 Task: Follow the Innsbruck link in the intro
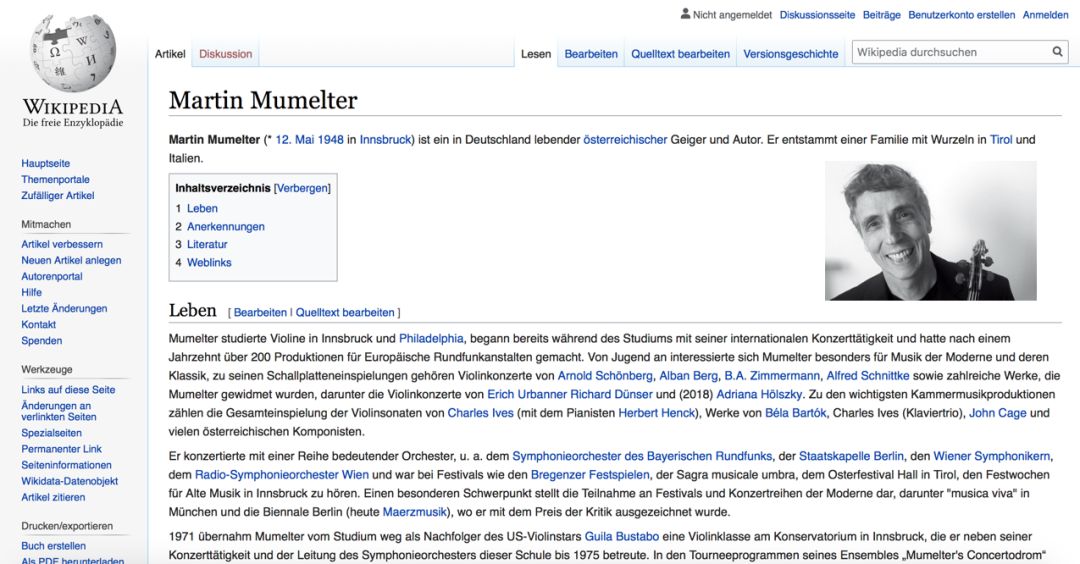(385, 139)
